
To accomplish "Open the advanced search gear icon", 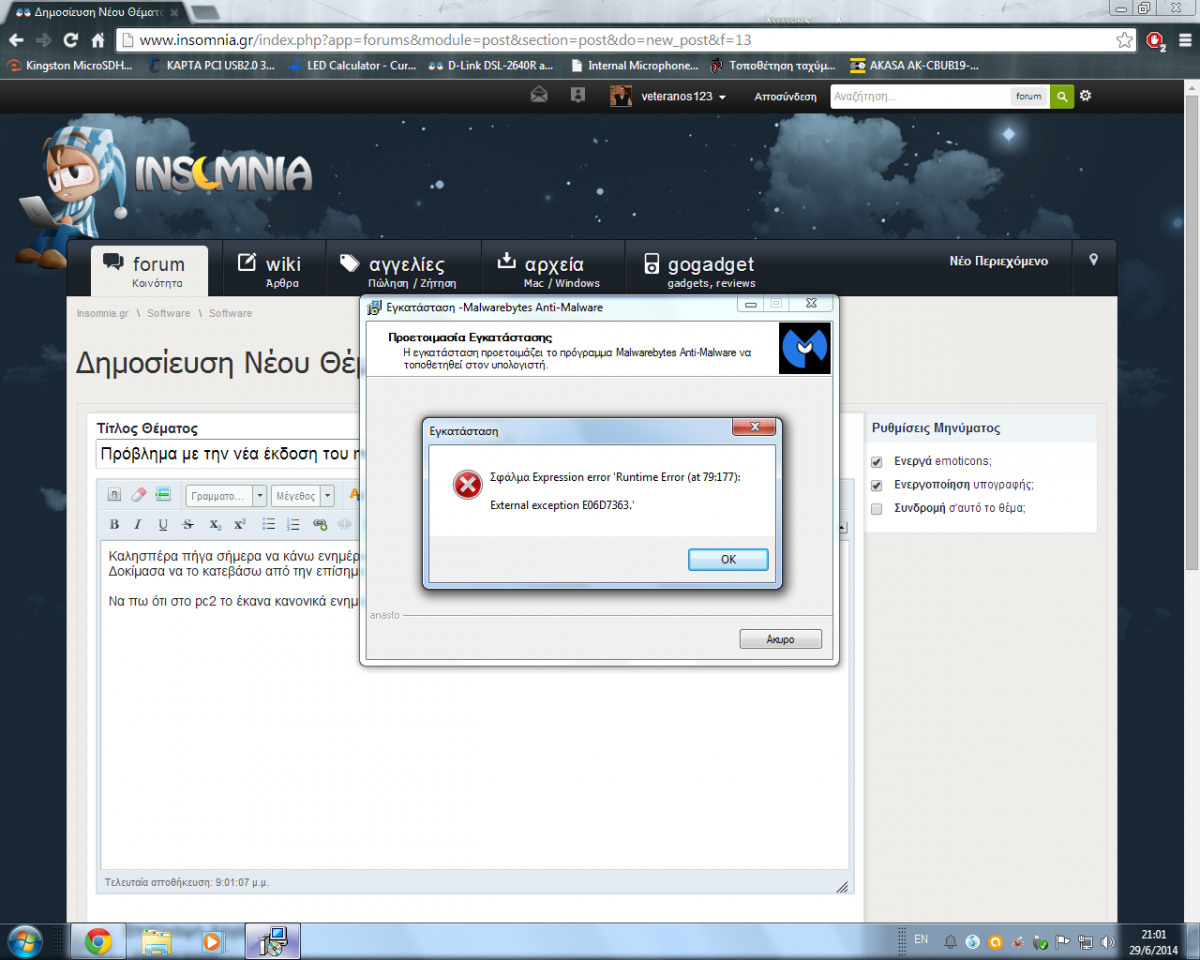I will (1086, 96).
